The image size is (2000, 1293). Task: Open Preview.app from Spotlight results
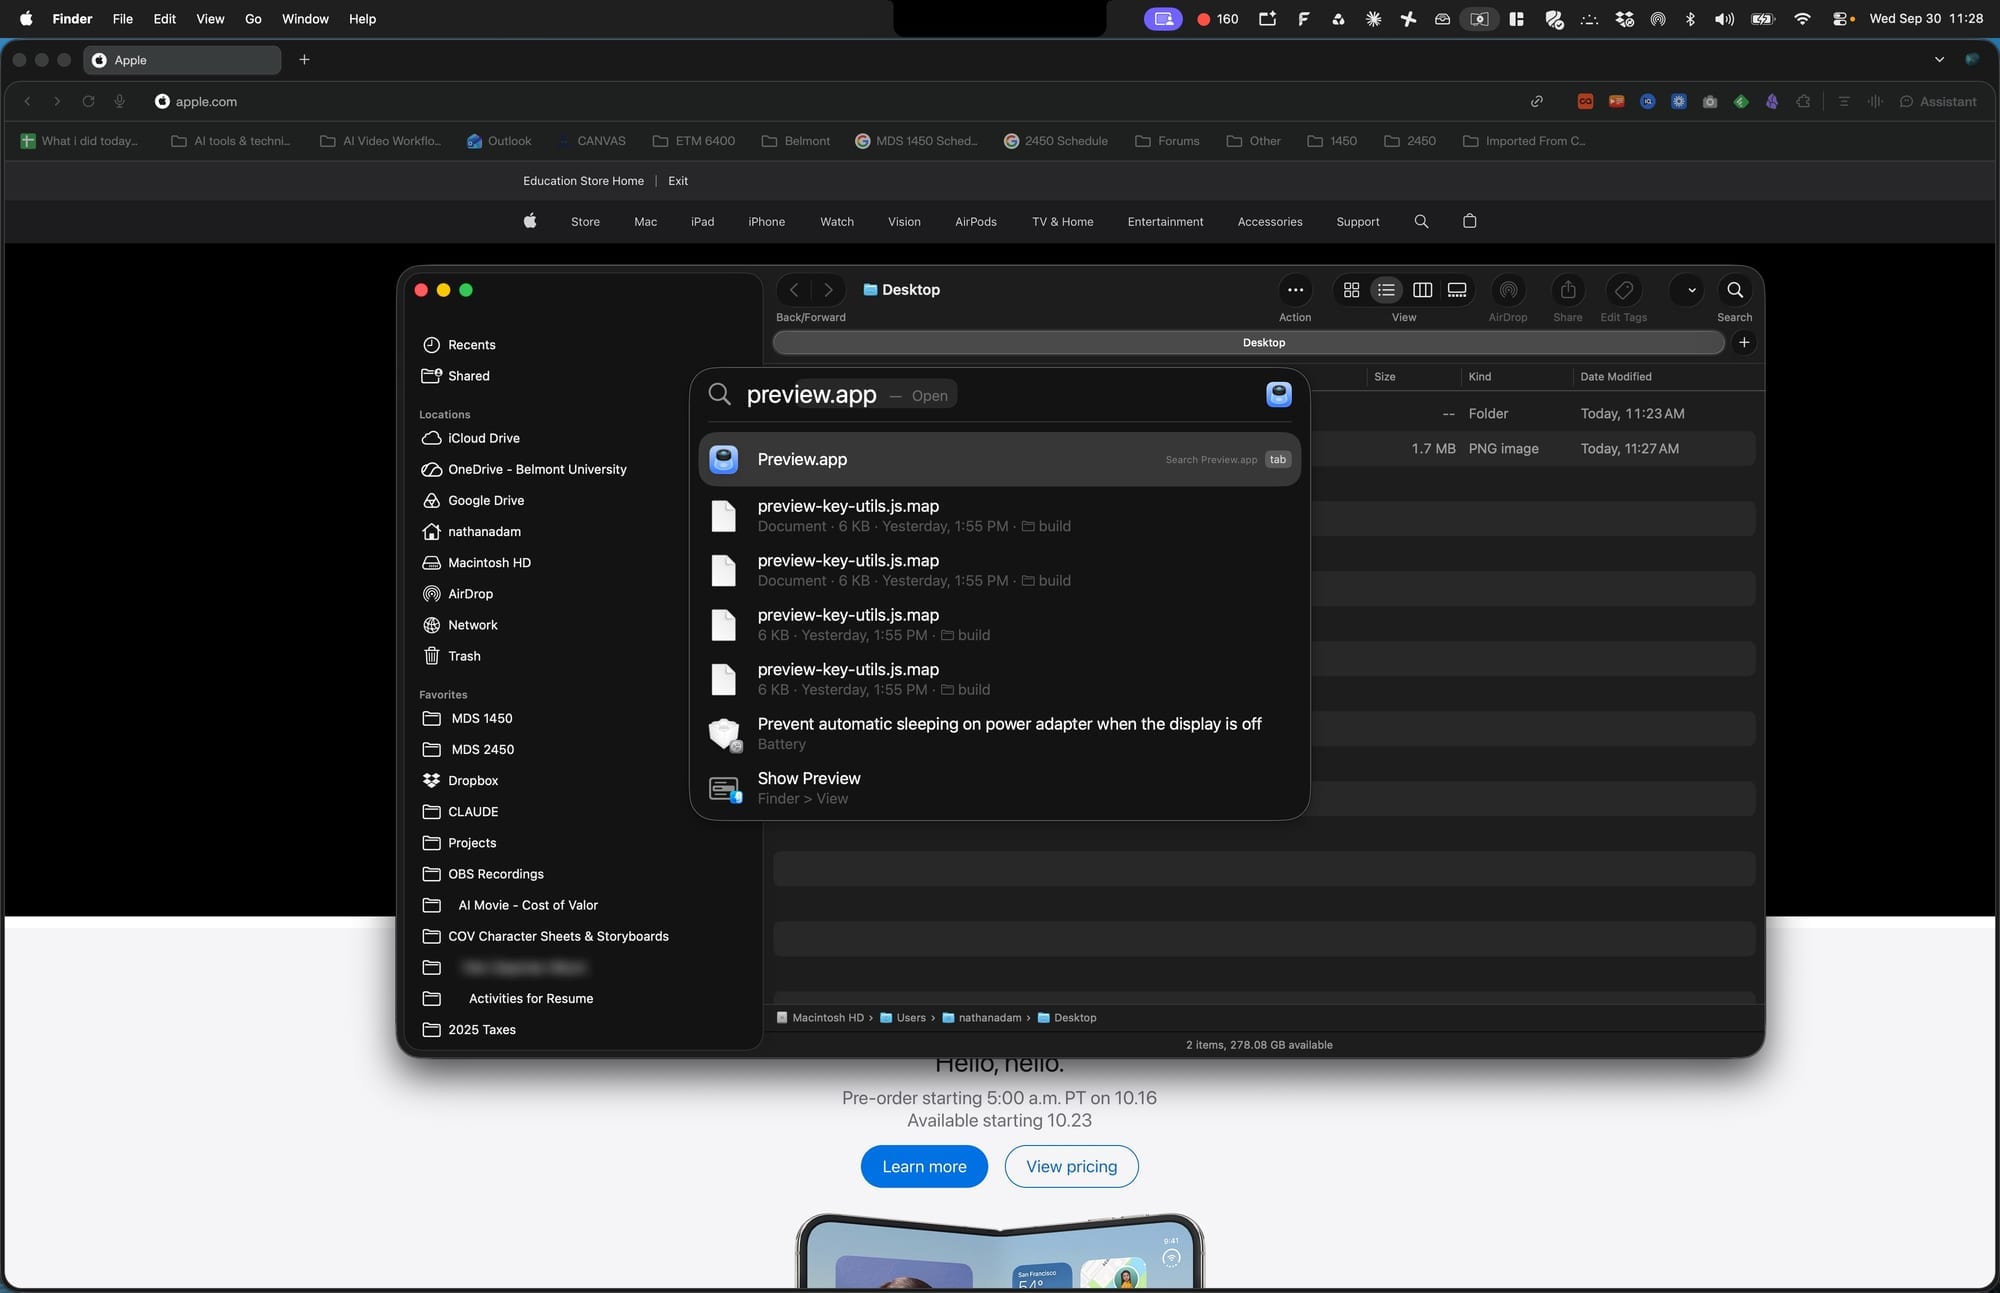point(999,459)
